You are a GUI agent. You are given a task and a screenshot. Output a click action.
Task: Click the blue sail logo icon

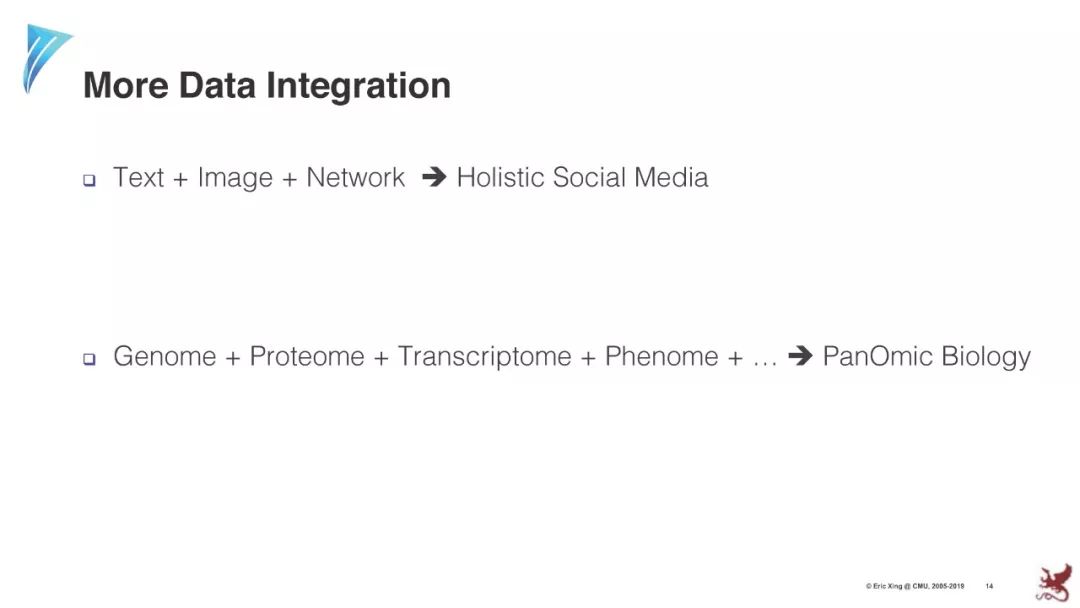(46, 58)
